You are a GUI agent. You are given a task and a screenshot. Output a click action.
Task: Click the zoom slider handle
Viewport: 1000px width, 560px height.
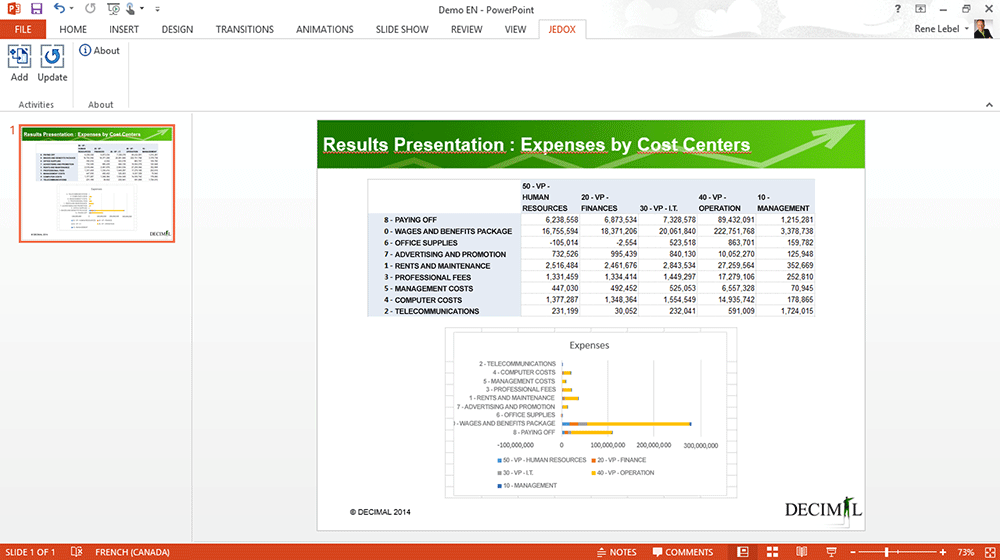point(887,552)
